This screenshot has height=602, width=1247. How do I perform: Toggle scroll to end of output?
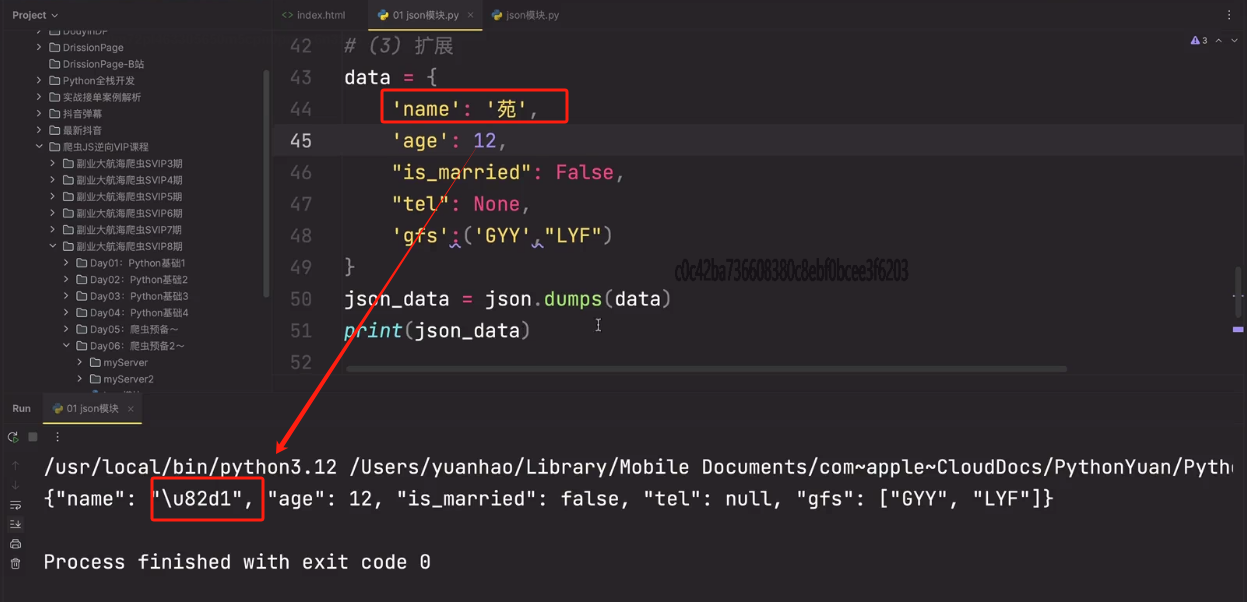tap(15, 524)
